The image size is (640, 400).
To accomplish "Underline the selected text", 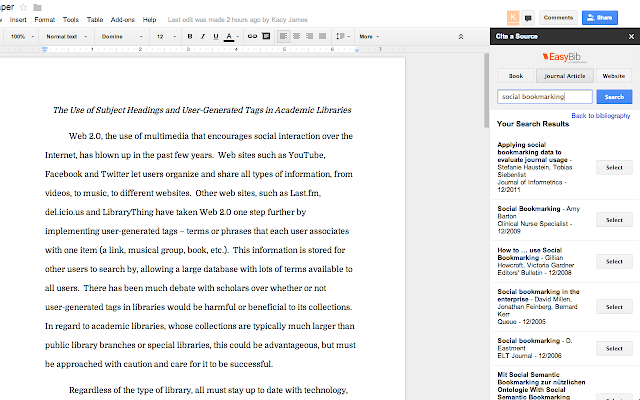I will pyautogui.click(x=216, y=36).
